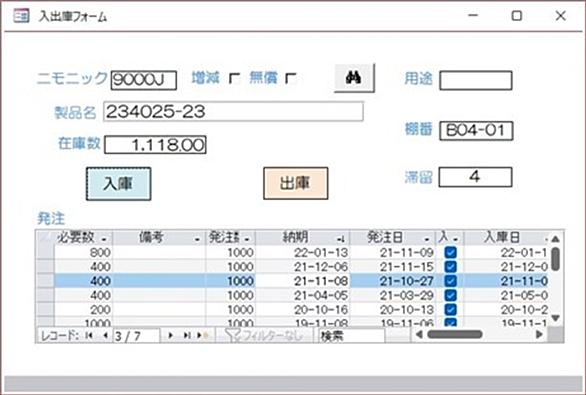The height and width of the screenshot is (395, 586).
Task: Toggle 入 checkbox in 20-10-16 row
Action: (451, 309)
